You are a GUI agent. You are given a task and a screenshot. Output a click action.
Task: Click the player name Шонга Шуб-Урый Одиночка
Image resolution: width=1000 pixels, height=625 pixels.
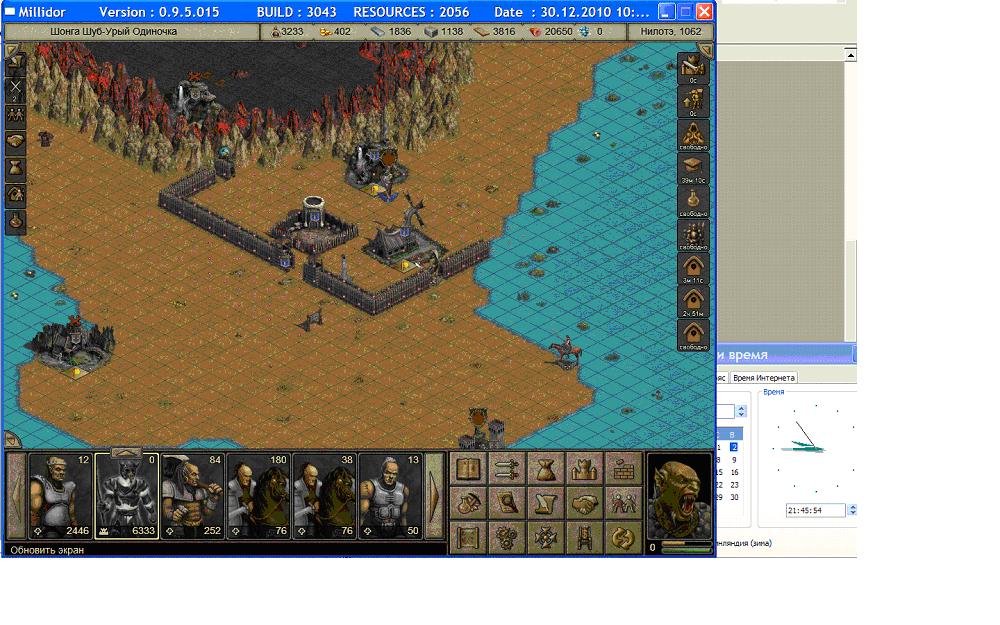pos(113,31)
